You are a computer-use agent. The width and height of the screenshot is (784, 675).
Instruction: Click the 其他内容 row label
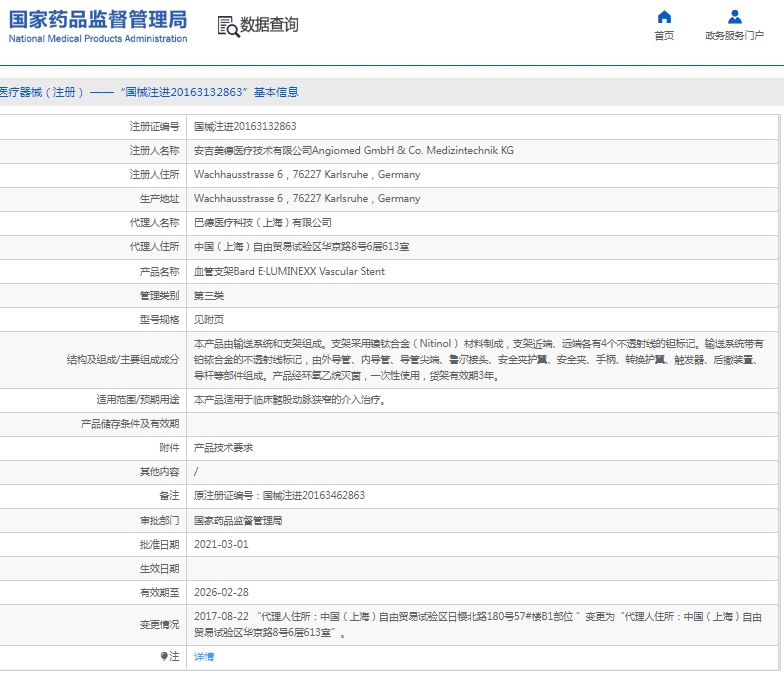160,472
